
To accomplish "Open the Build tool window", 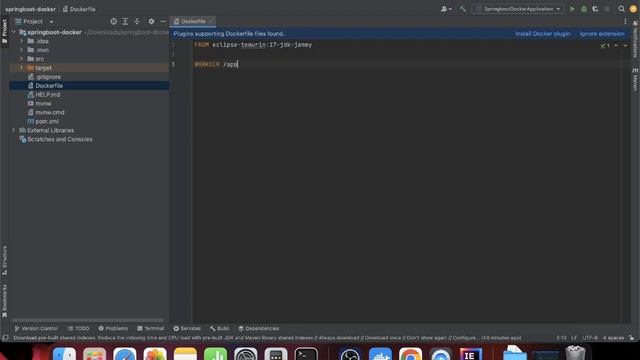I will [x=219, y=328].
